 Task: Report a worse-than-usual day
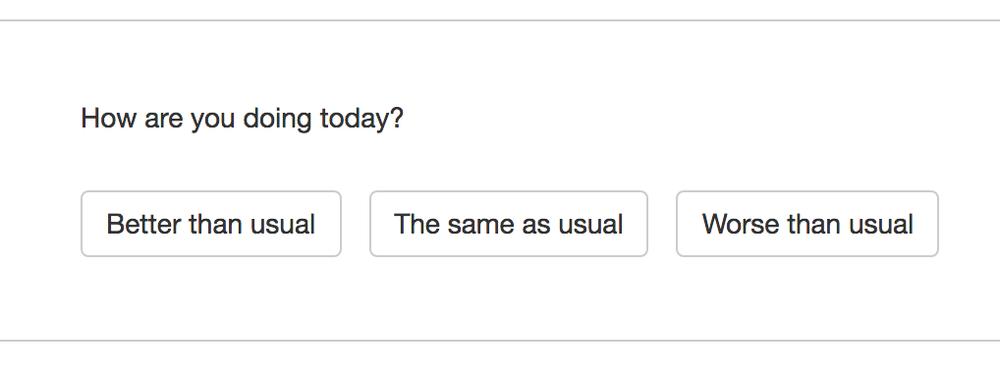click(x=807, y=224)
